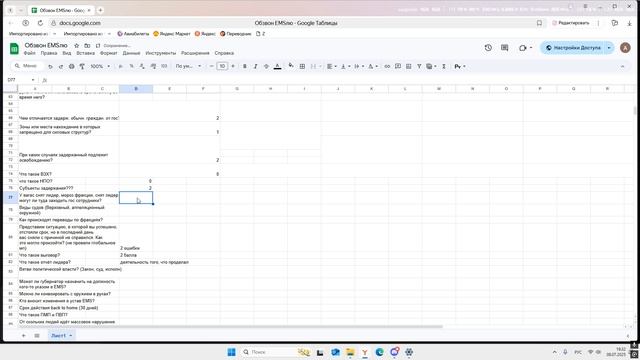Screen dimensions: 640x360
Task: Open the comments history panel
Action: tap(504, 48)
